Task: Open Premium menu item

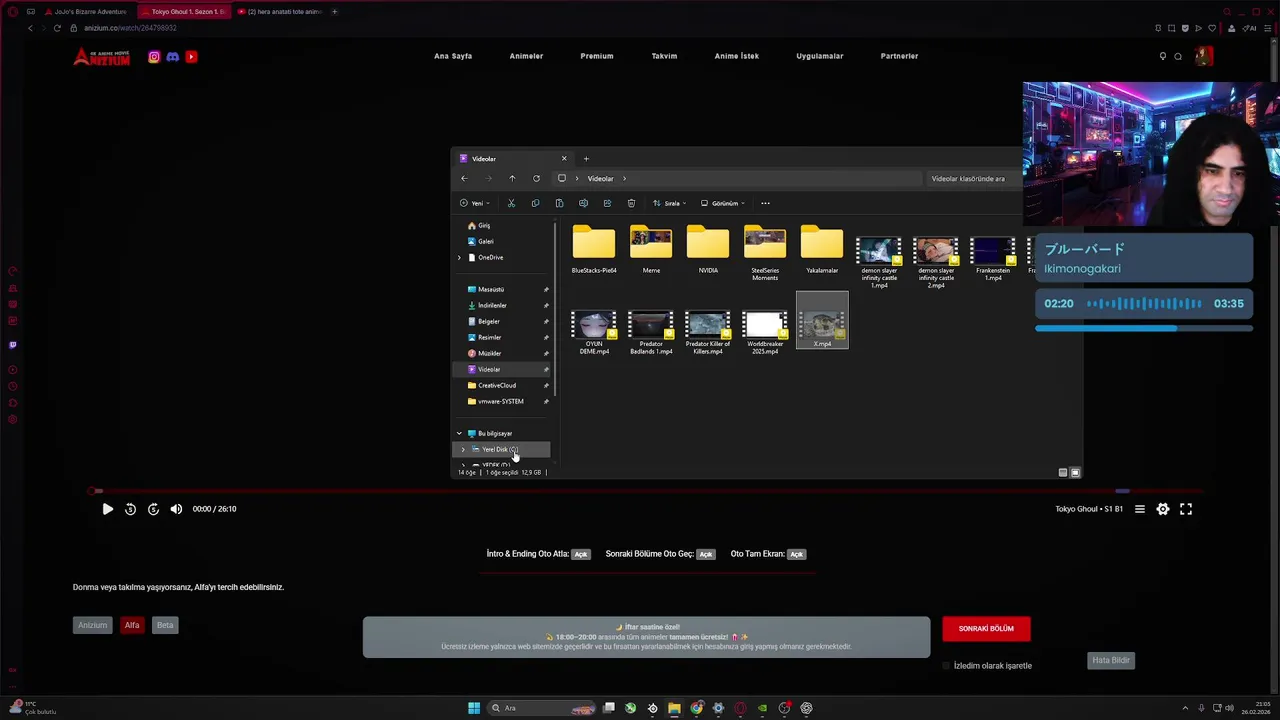Action: click(597, 56)
